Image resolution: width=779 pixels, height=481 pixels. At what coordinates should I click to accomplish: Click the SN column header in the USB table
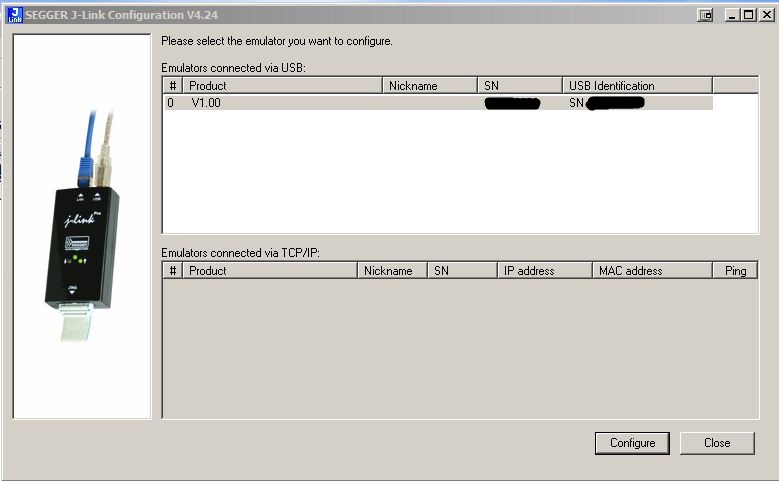[520, 85]
